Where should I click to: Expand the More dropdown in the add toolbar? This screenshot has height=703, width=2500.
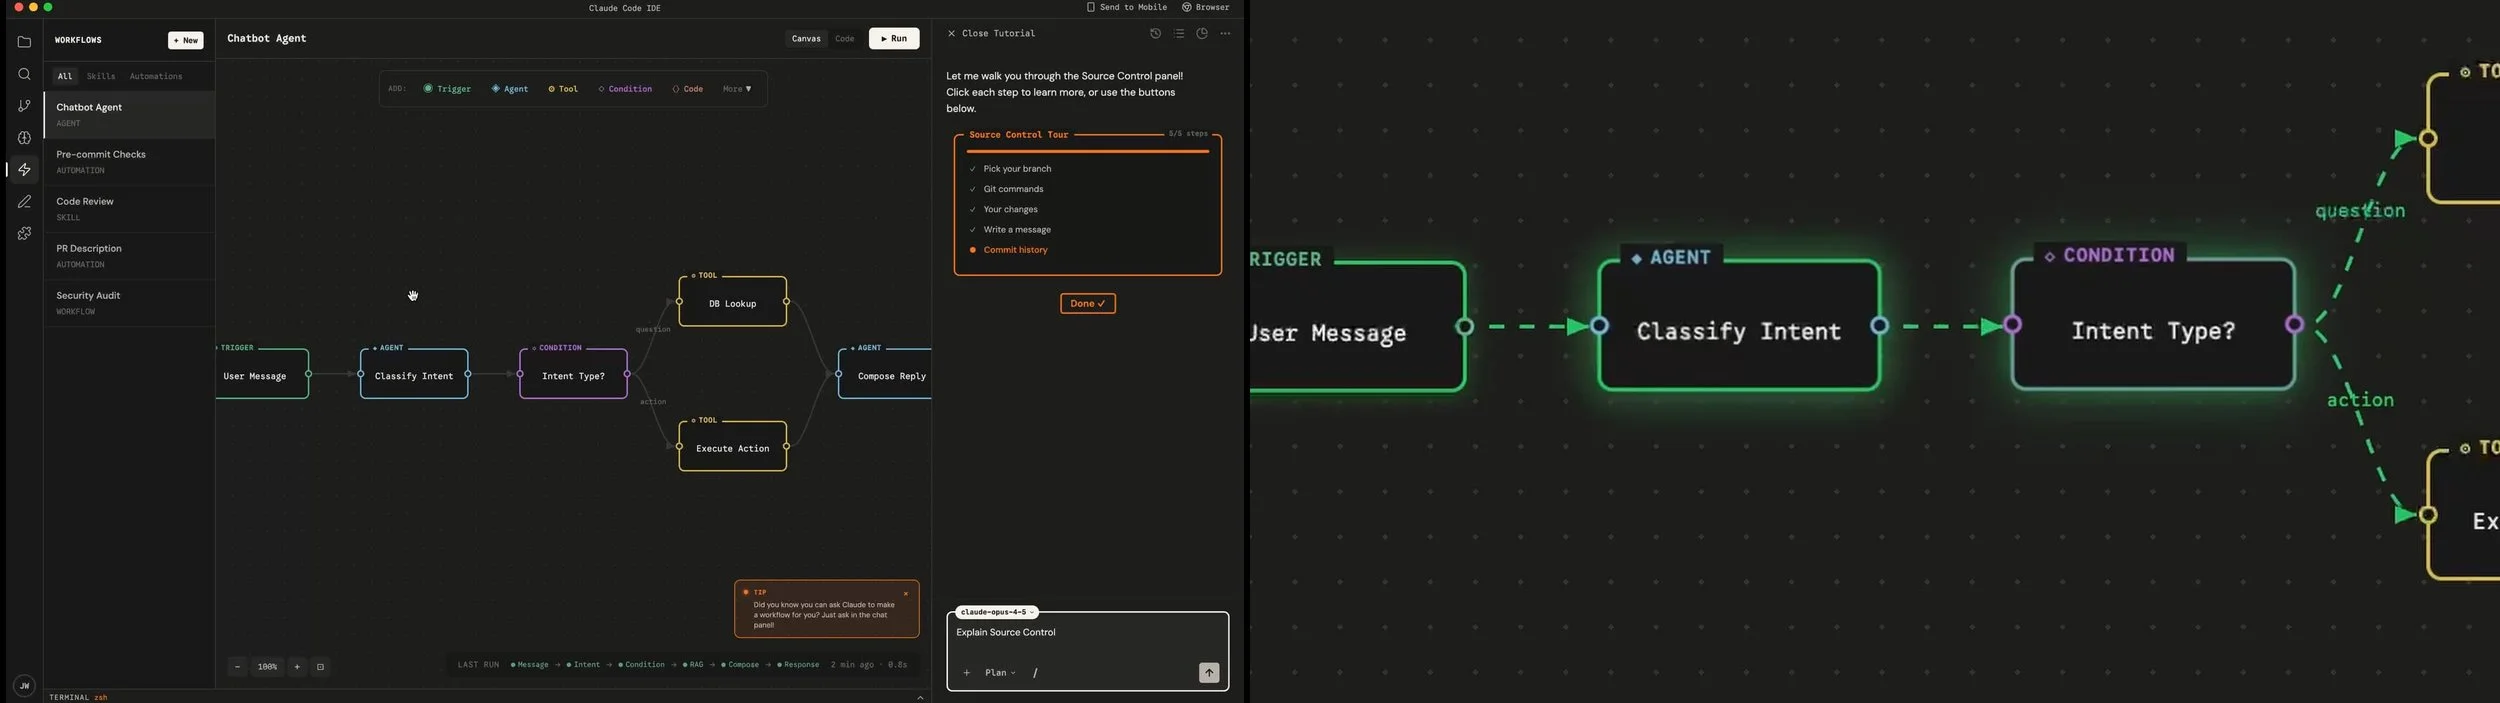[x=737, y=89]
